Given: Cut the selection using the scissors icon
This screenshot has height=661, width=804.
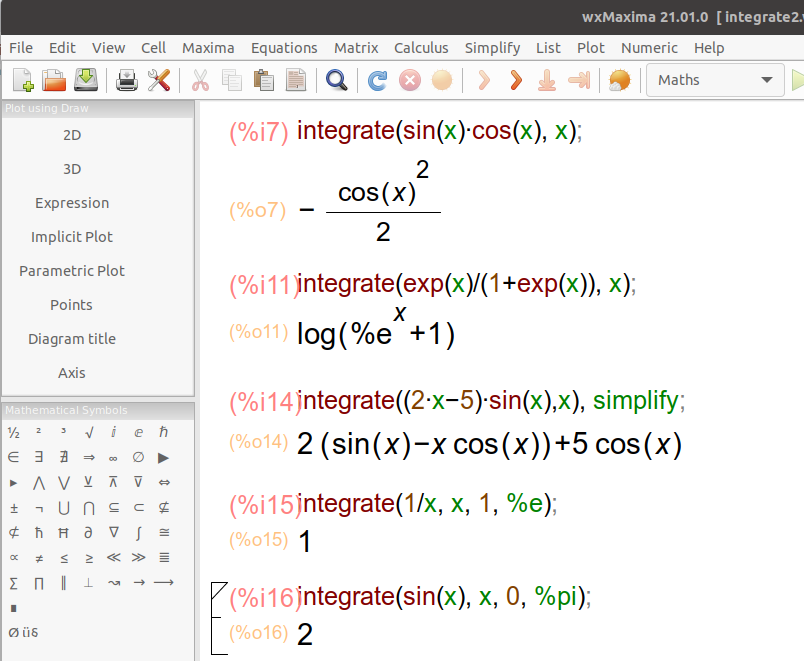Looking at the screenshot, I should (x=199, y=82).
